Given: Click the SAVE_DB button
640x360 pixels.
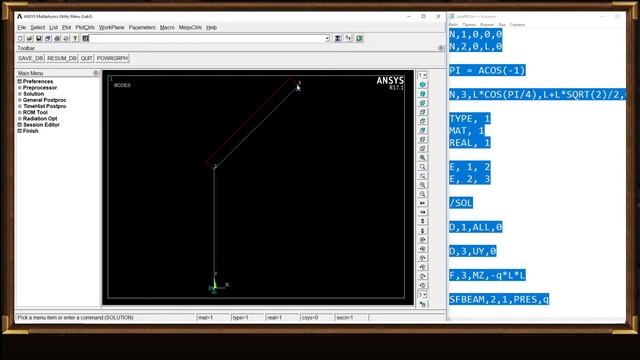Looking at the screenshot, I should (x=31, y=58).
